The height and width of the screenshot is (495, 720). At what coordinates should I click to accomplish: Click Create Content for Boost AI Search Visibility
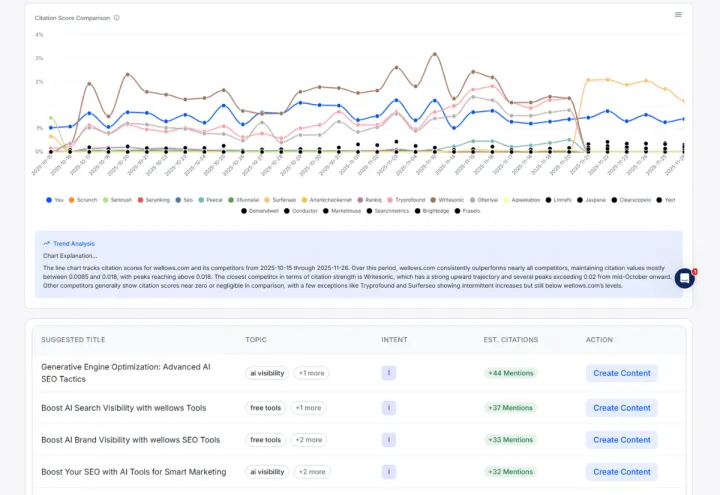tap(622, 408)
